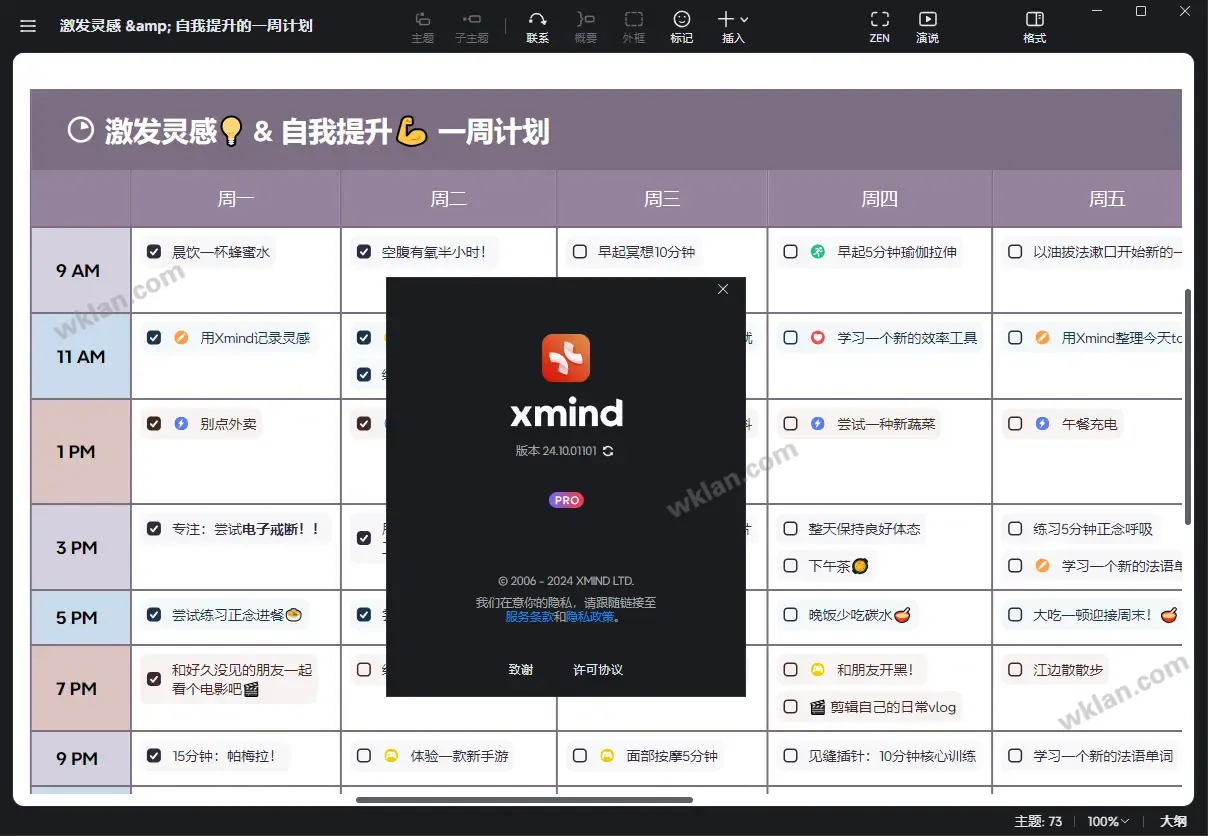Image resolution: width=1208 pixels, height=836 pixels.
Task: Select the 周一 column header
Action: pyautogui.click(x=236, y=199)
